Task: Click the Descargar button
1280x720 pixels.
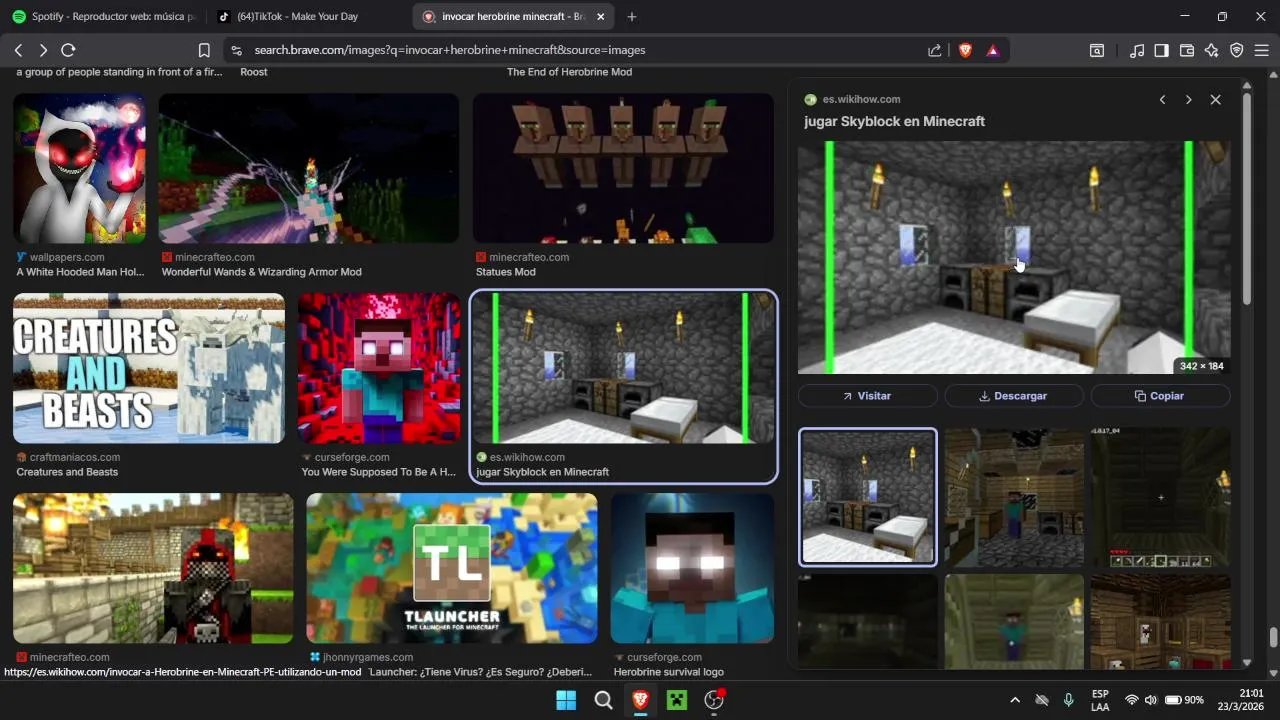Action: coord(1014,396)
